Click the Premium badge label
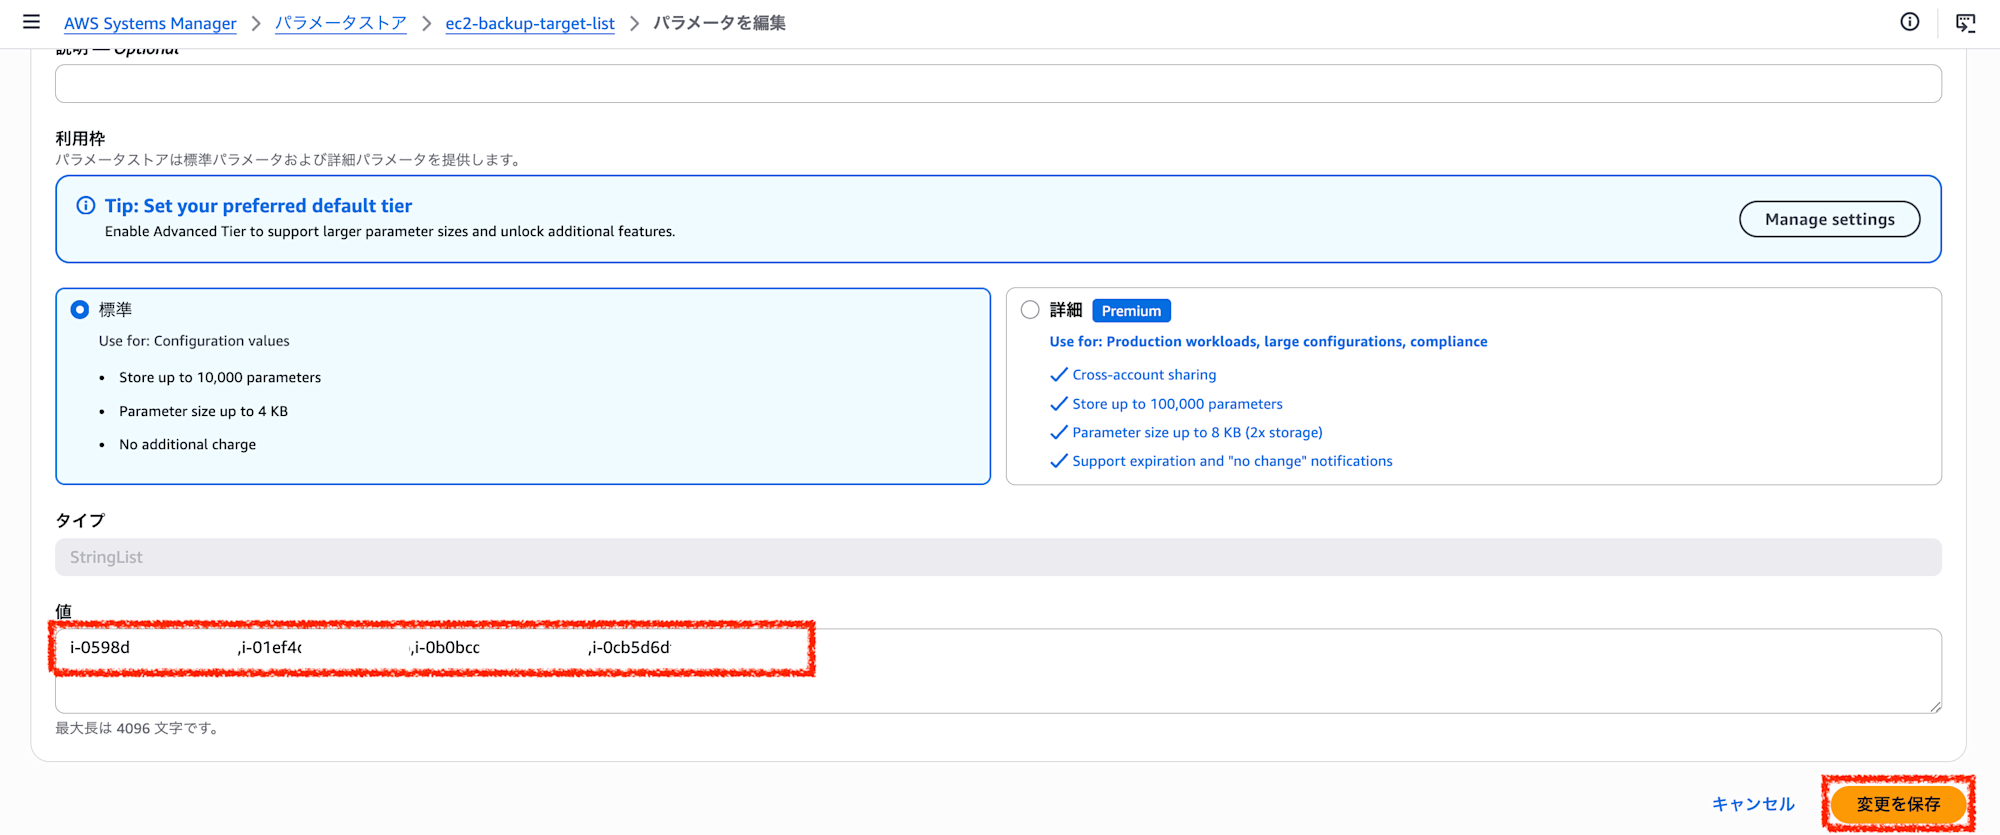Image resolution: width=2000 pixels, height=835 pixels. 1131,311
